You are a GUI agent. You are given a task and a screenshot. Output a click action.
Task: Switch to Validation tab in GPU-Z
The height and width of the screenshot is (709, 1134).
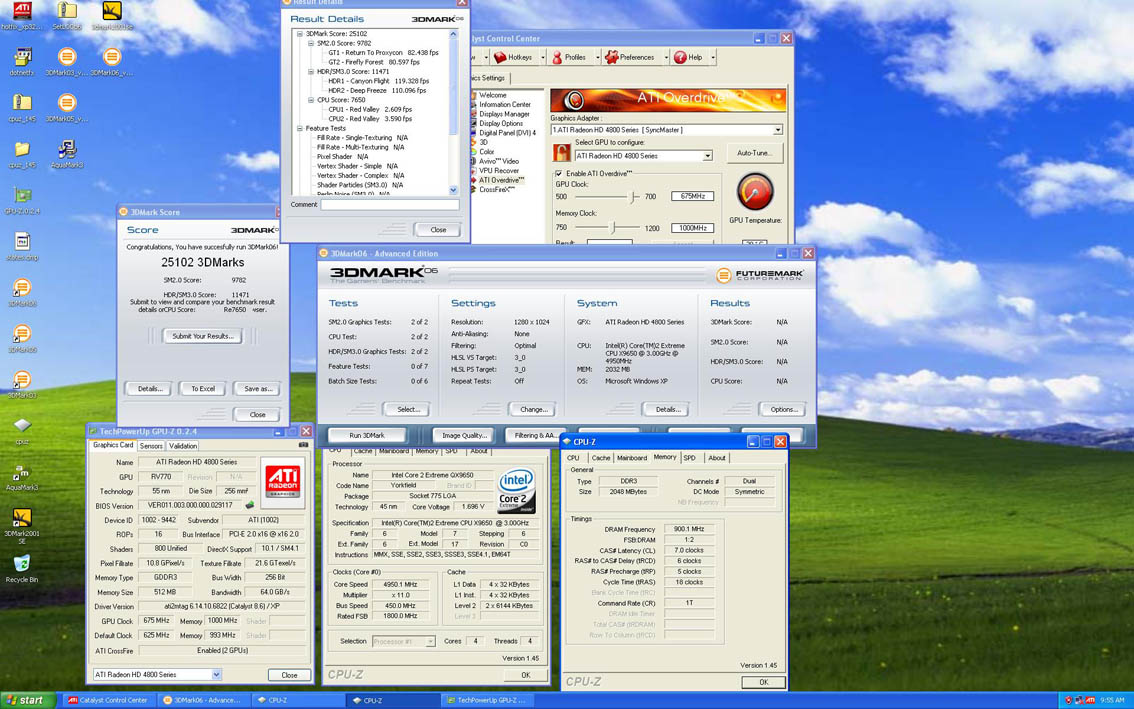tap(183, 446)
